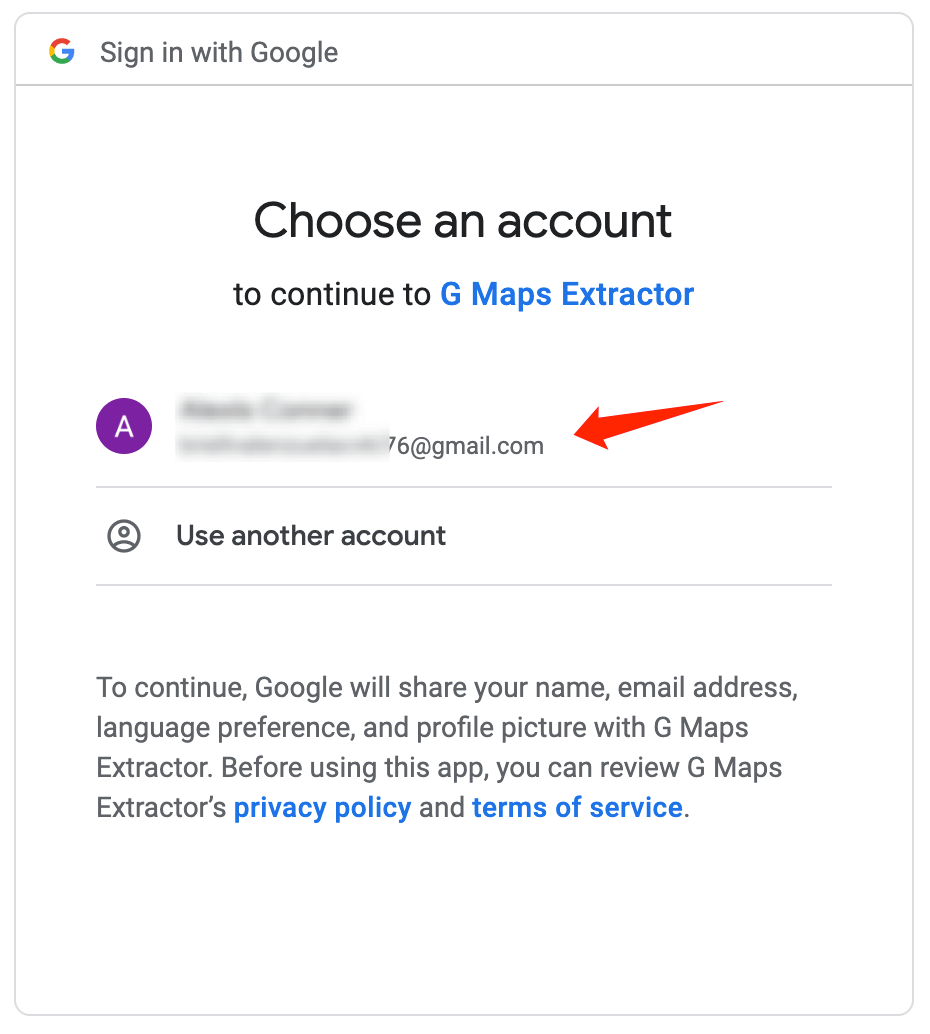Select the purple A account avatar
Screen dimensions: 930x1034
pos(124,426)
